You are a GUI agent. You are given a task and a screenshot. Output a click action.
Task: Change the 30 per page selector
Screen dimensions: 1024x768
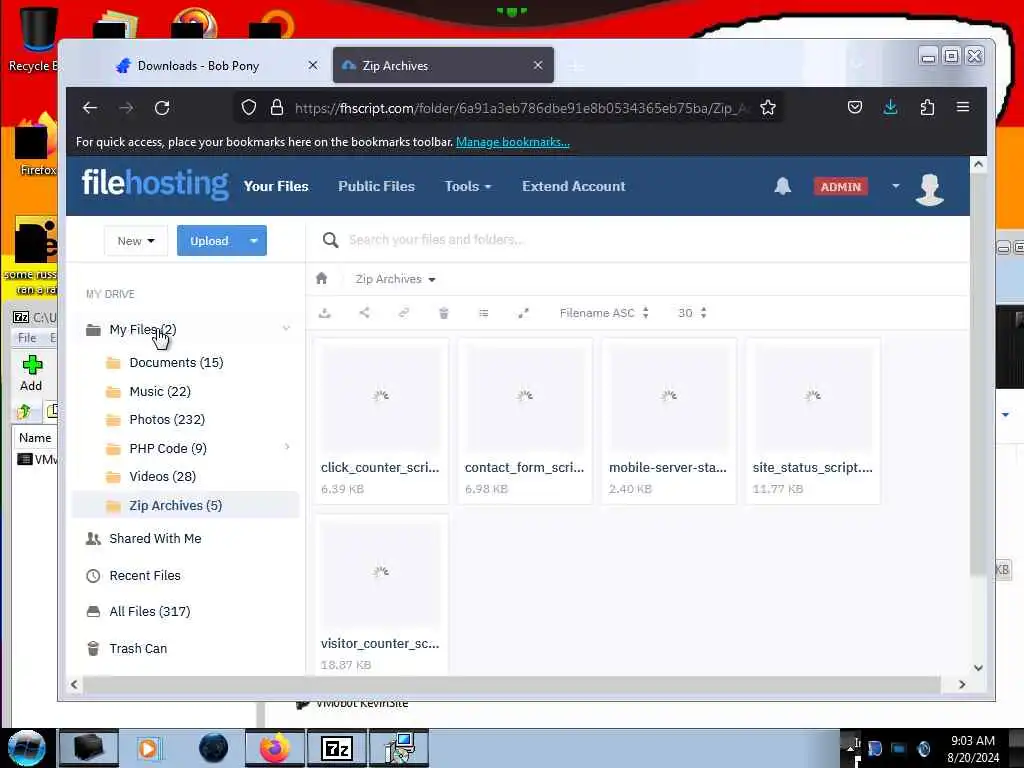692,313
